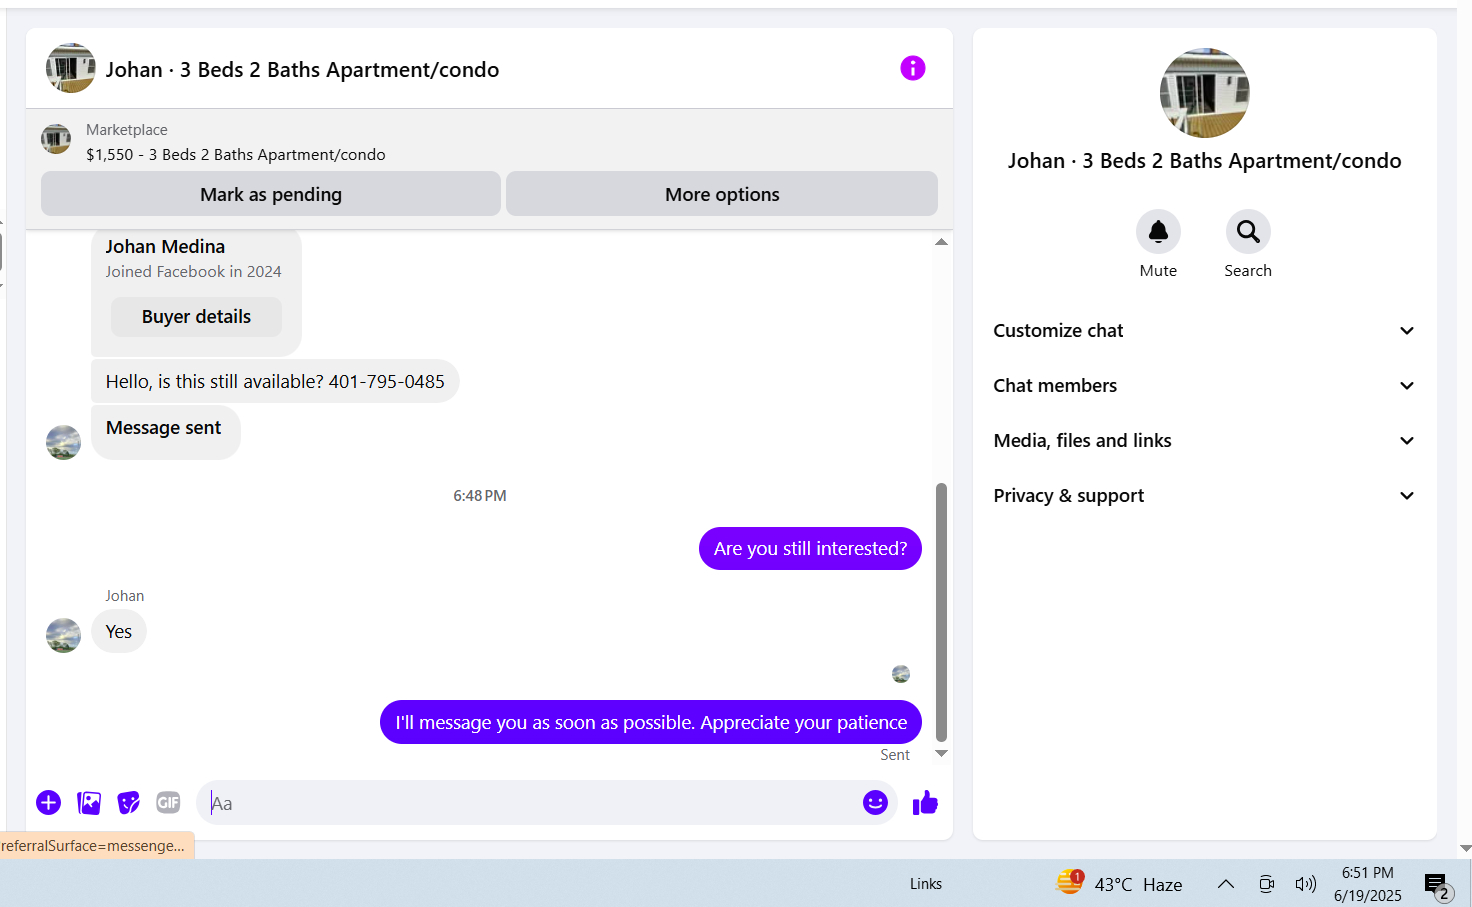Screen dimensions: 1472x907
Task: Click the sidebar conversation title
Action: coord(1205,161)
